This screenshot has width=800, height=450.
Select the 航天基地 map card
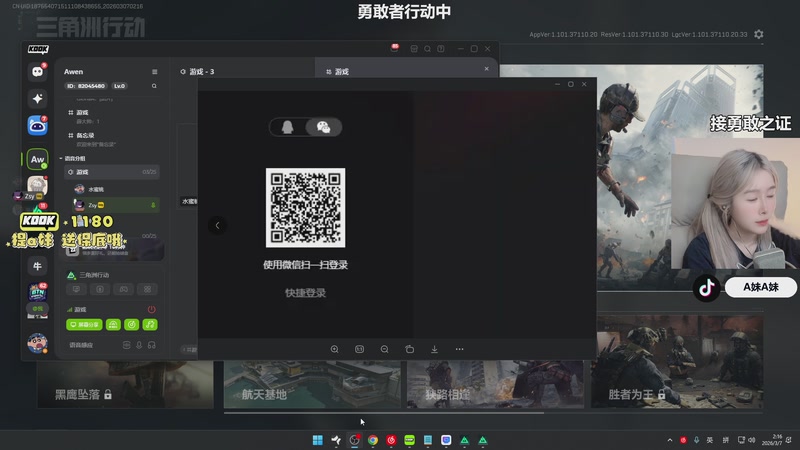(312, 385)
